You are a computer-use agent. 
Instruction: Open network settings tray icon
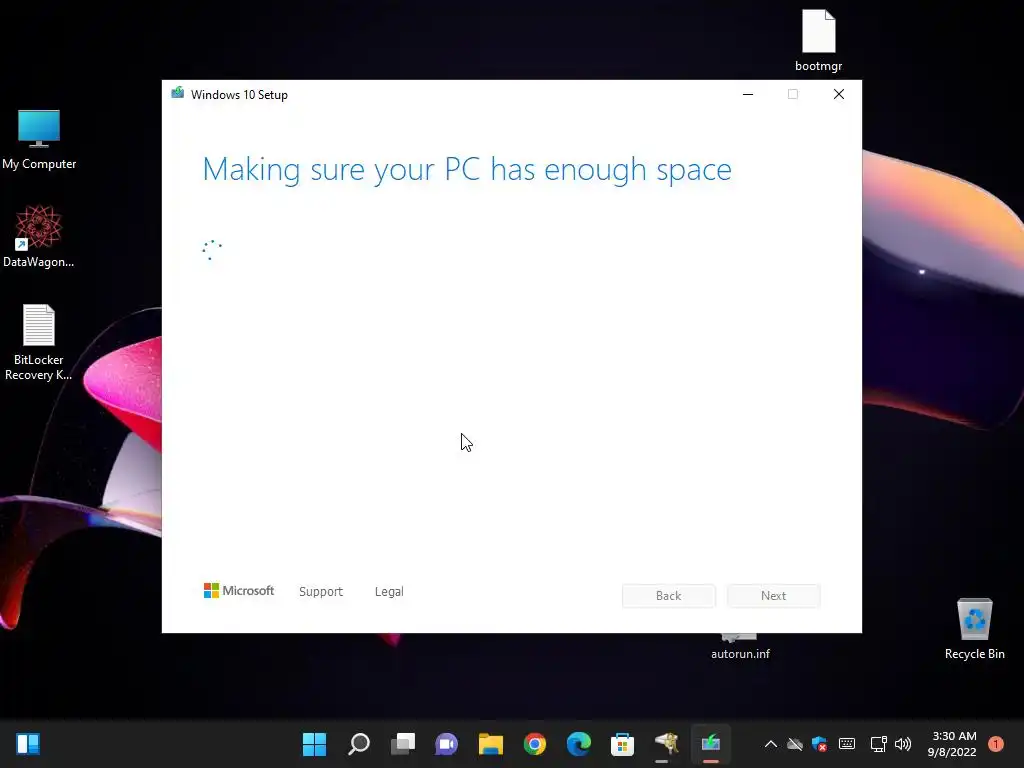click(878, 744)
